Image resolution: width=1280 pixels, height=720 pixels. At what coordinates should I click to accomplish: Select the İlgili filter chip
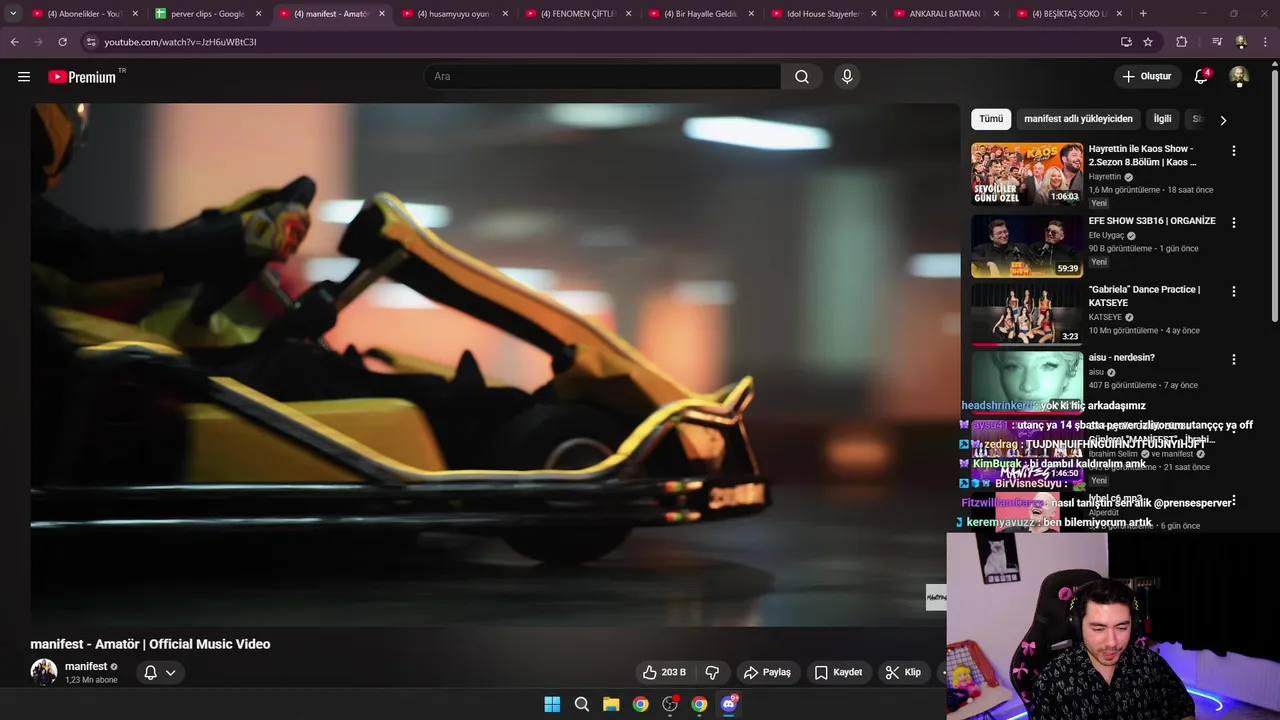click(x=1162, y=119)
